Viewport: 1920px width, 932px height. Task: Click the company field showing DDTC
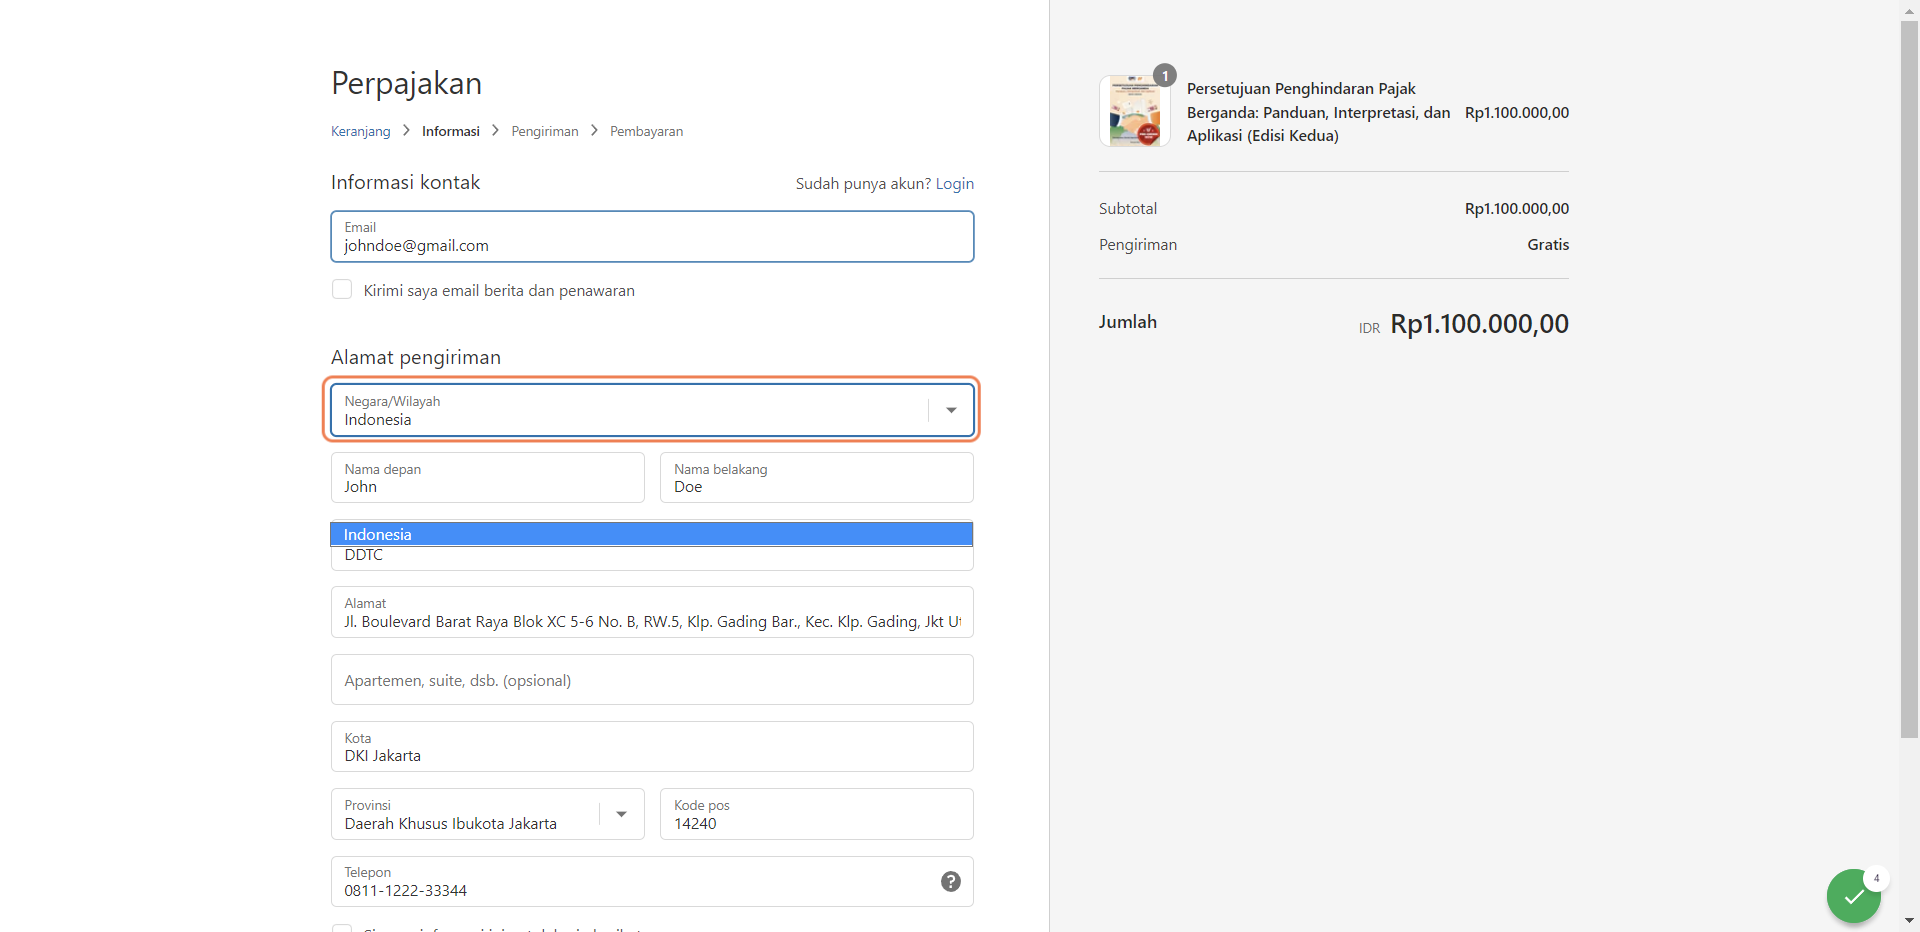click(652, 558)
